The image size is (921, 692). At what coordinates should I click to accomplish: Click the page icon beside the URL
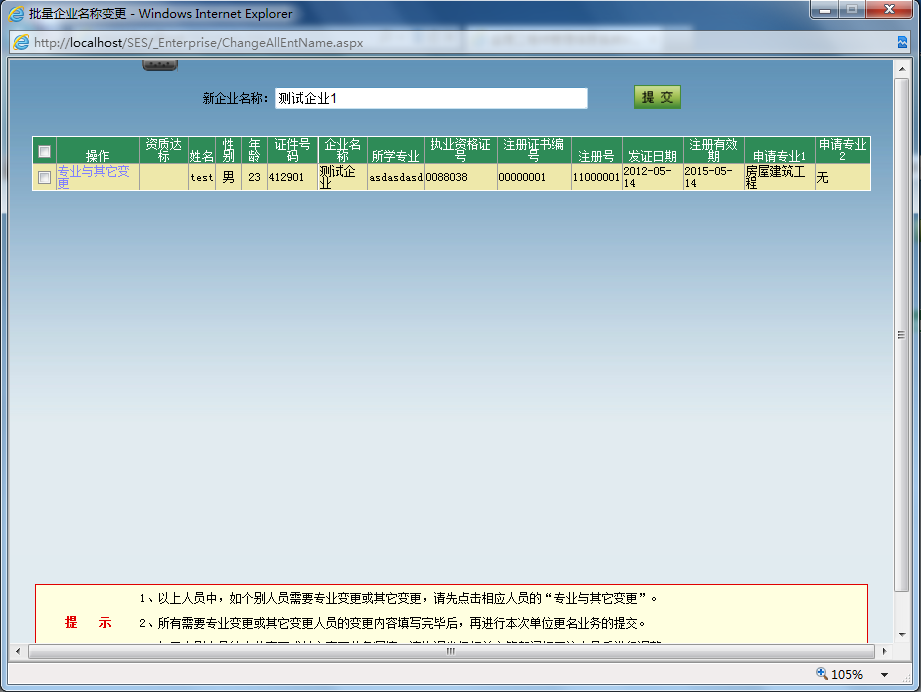coord(21,43)
